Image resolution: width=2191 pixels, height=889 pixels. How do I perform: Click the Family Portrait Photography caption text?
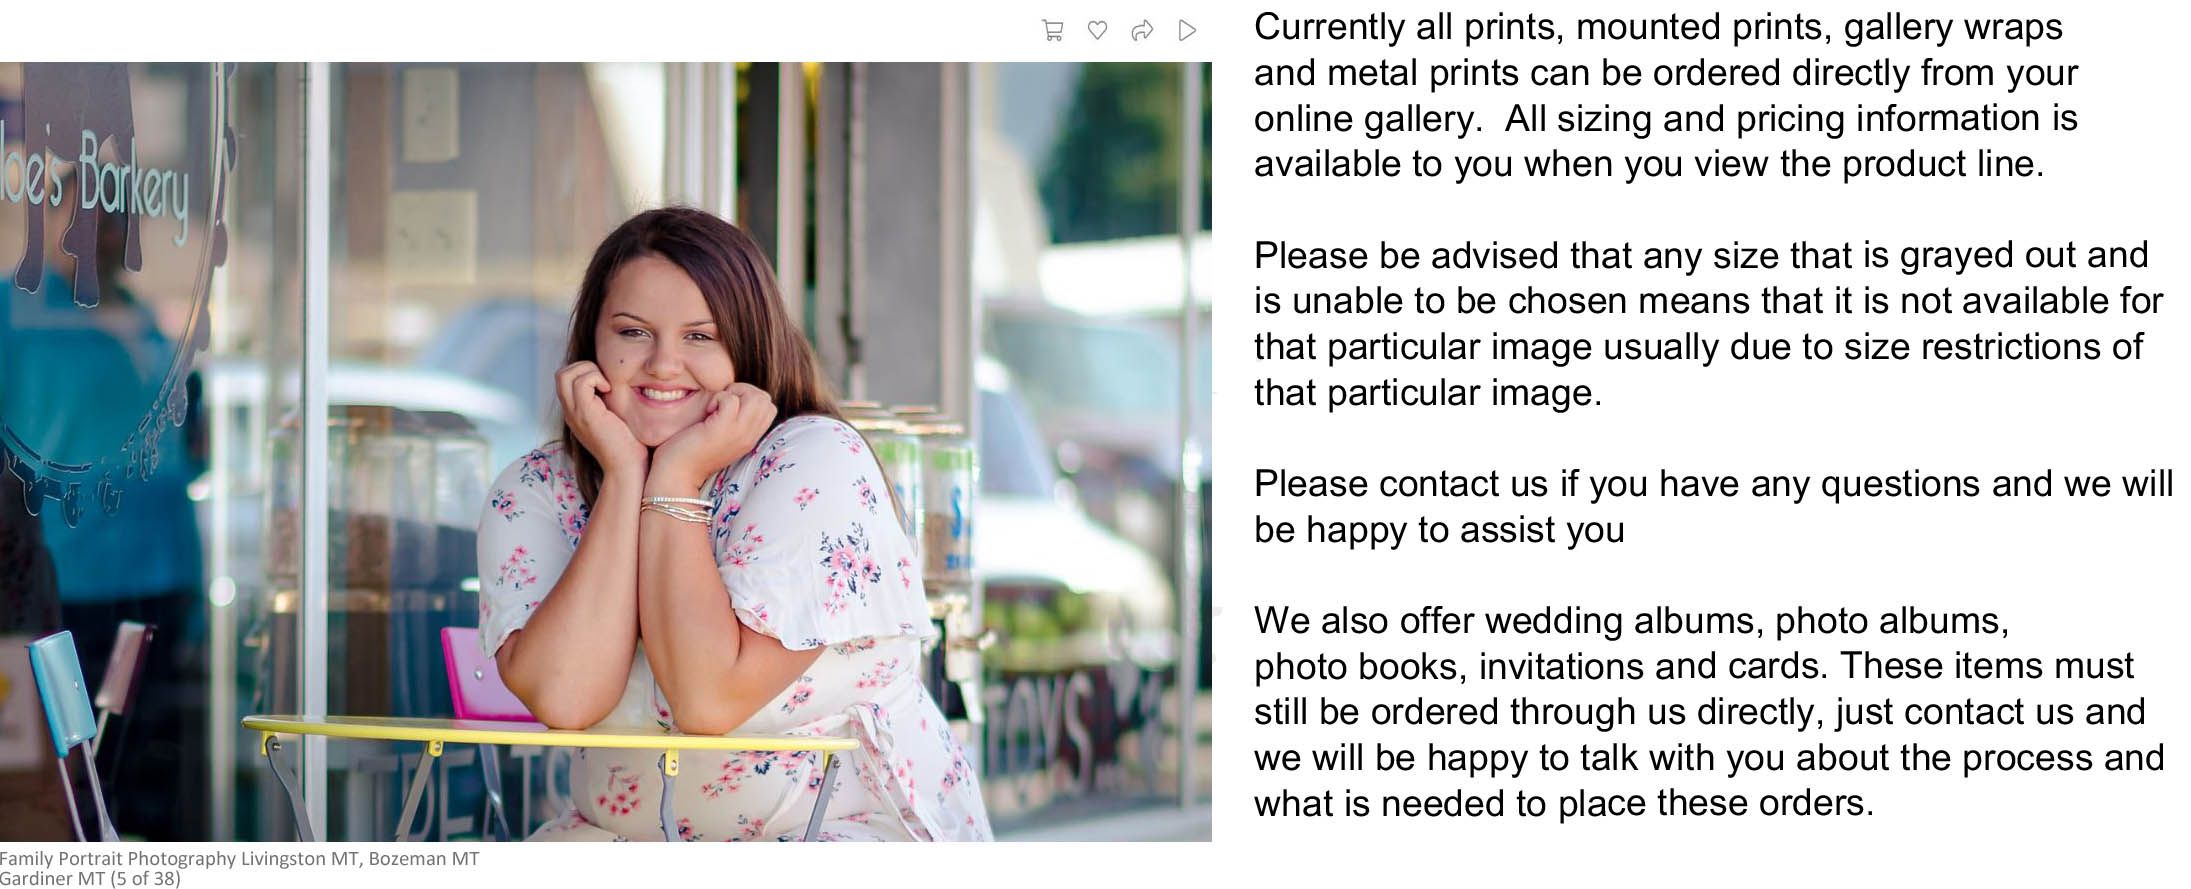[239, 859]
